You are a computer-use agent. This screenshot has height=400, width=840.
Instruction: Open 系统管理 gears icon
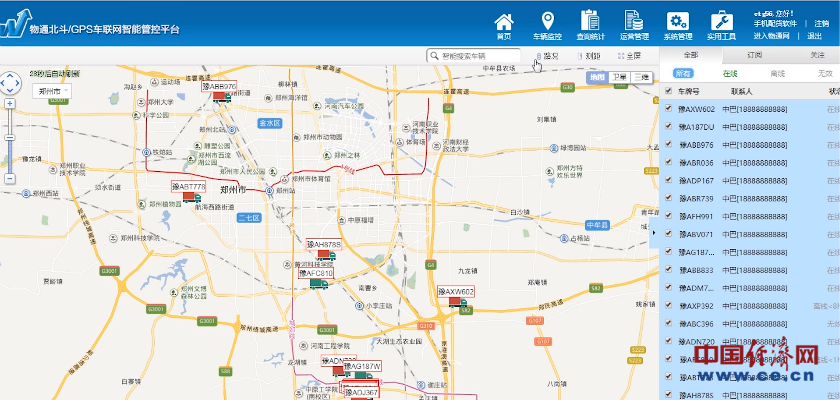[678, 21]
